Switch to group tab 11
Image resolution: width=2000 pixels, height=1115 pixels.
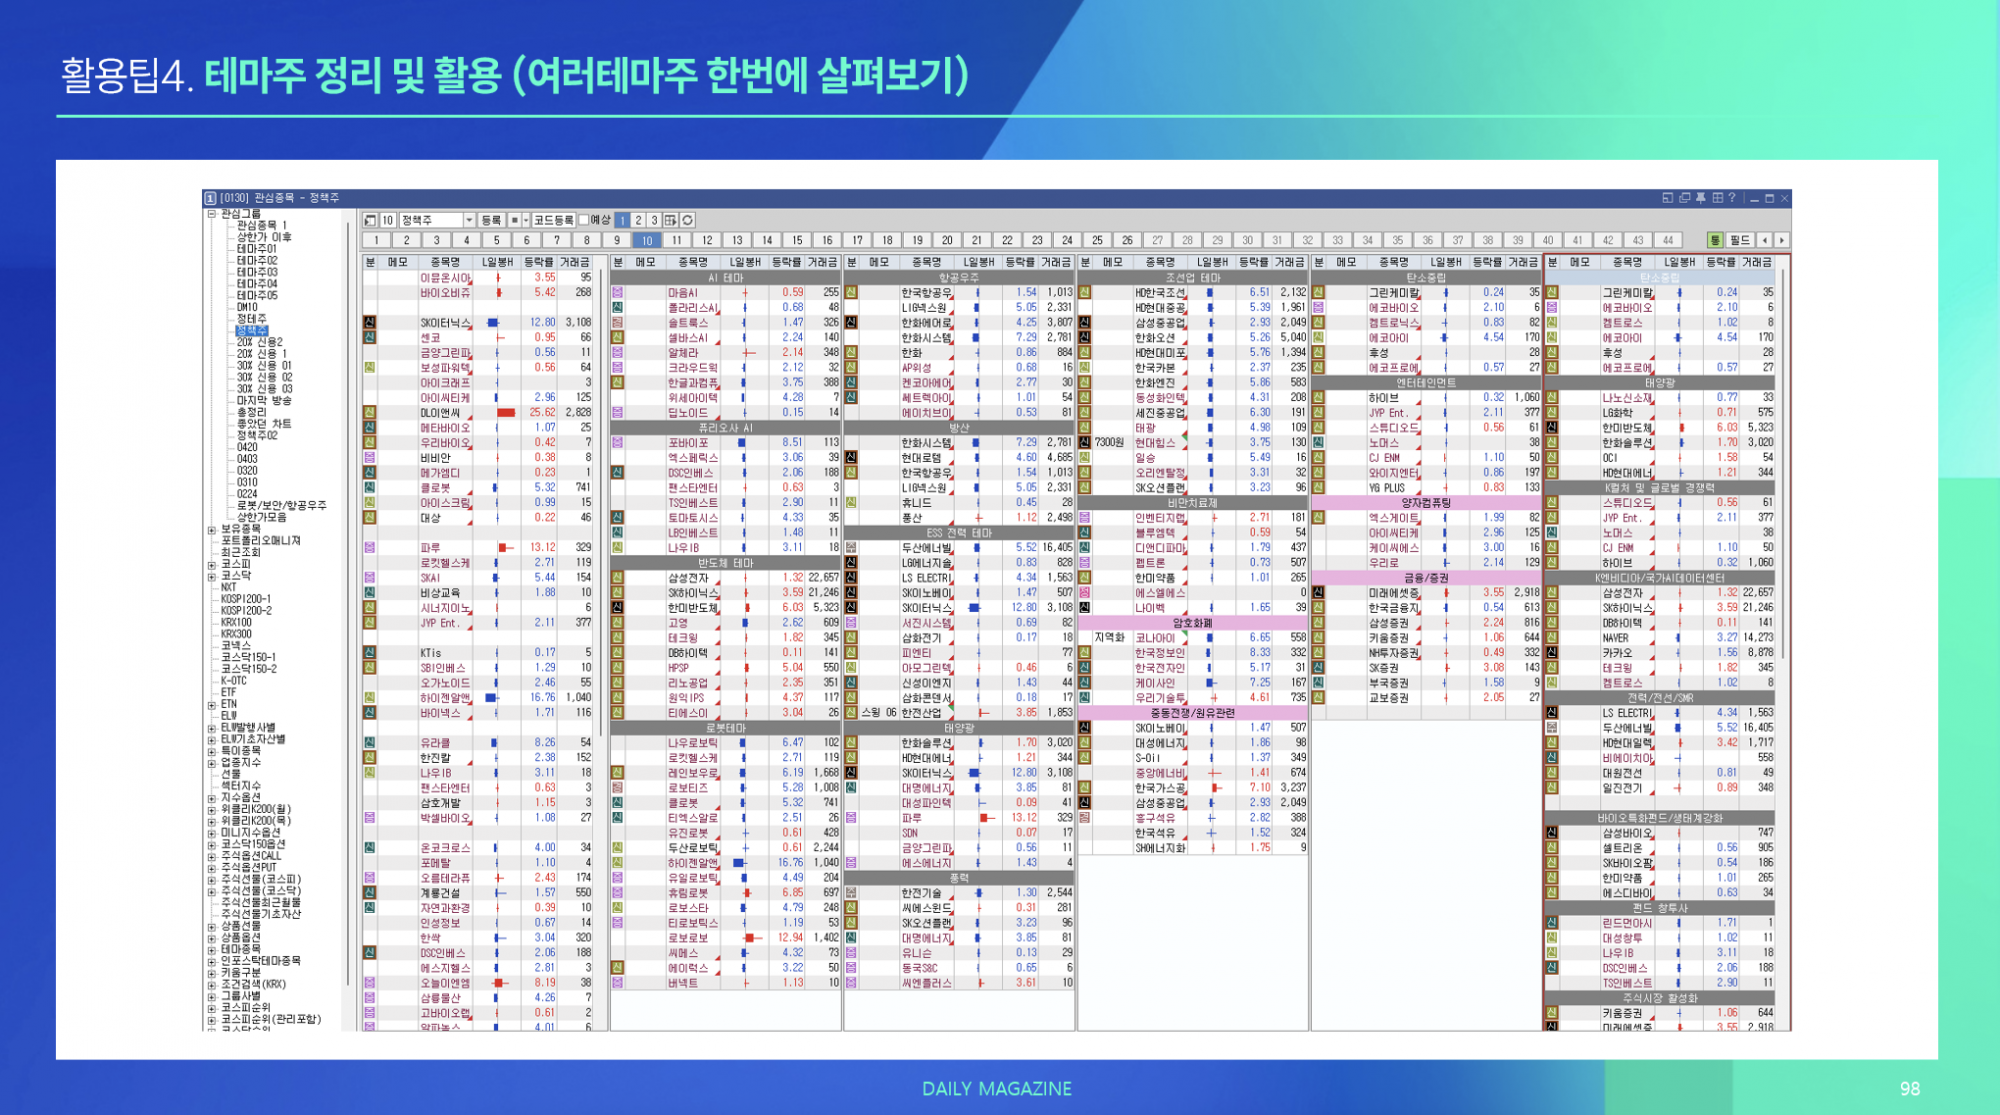coord(677,240)
